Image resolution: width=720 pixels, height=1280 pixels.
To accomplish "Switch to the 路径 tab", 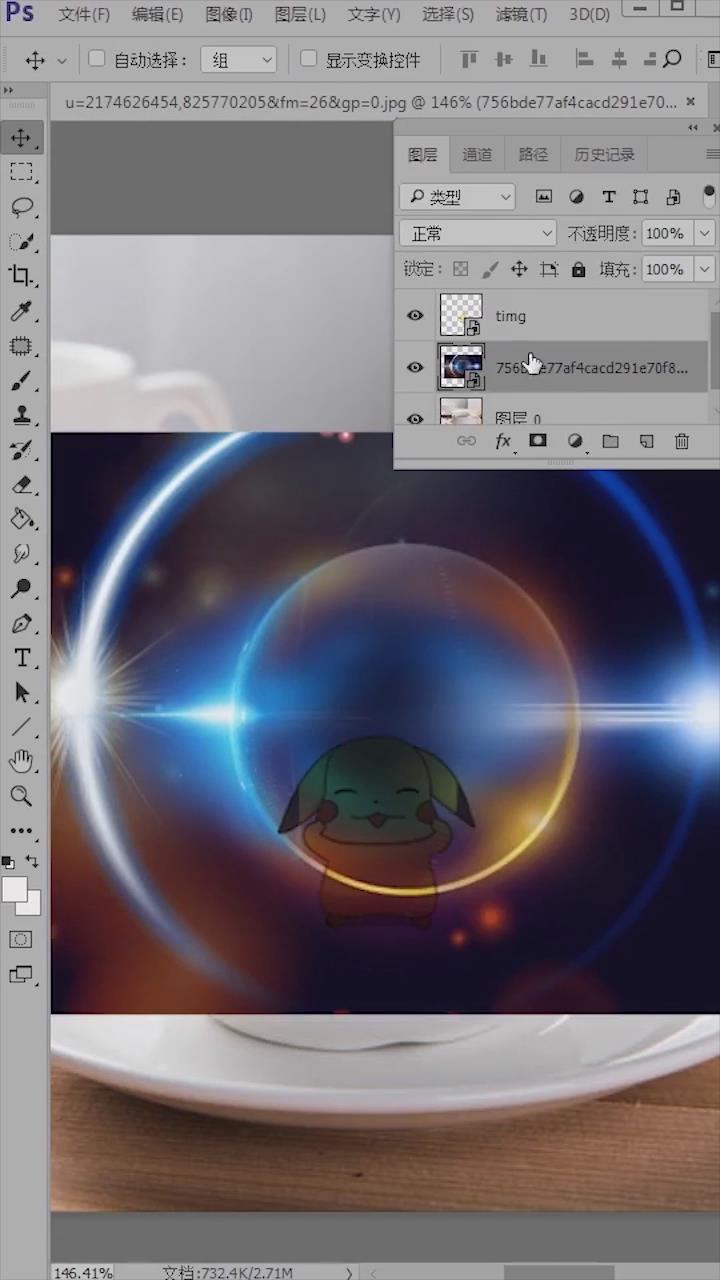I will click(x=533, y=154).
